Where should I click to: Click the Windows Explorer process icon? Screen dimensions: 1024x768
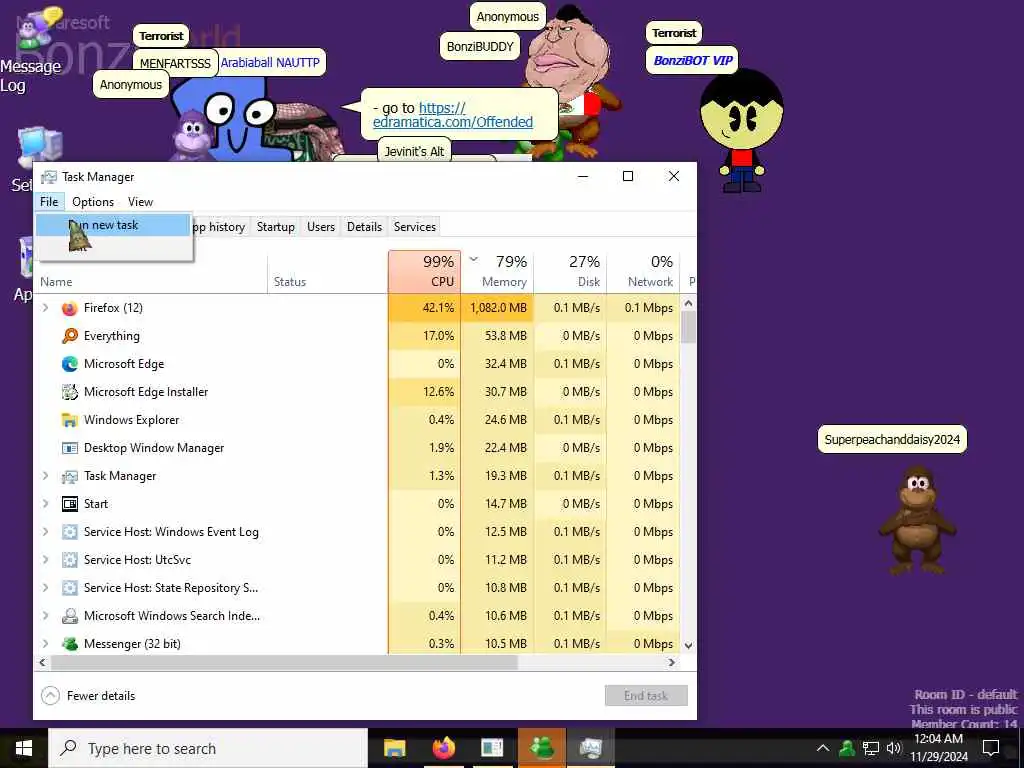click(x=69, y=420)
